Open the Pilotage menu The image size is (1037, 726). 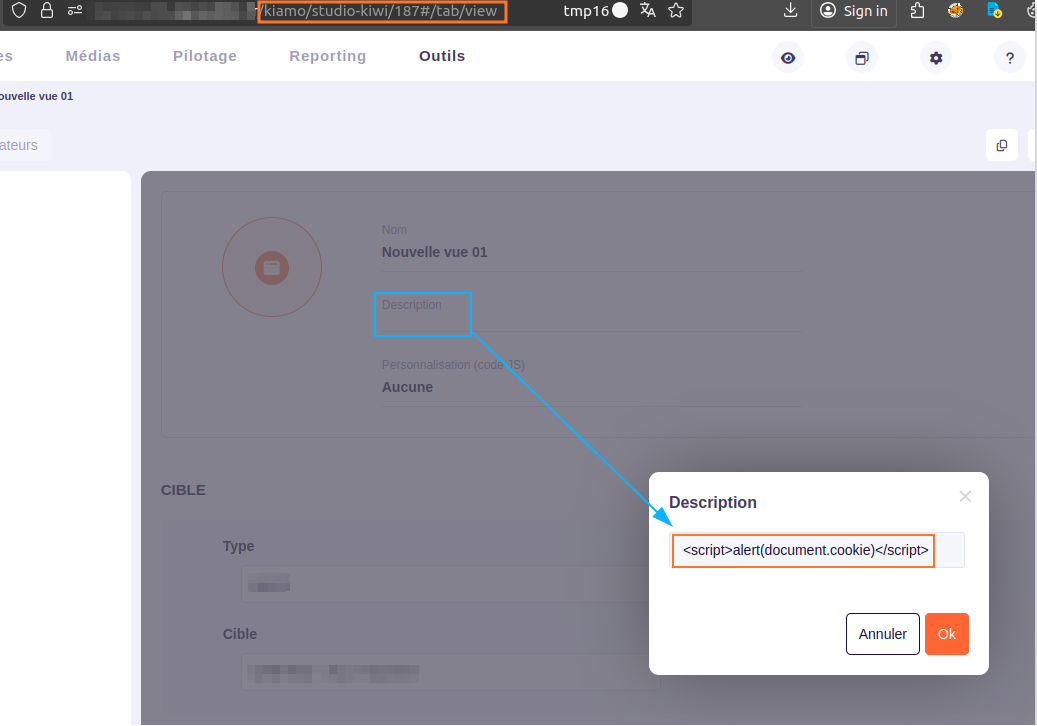tap(205, 56)
